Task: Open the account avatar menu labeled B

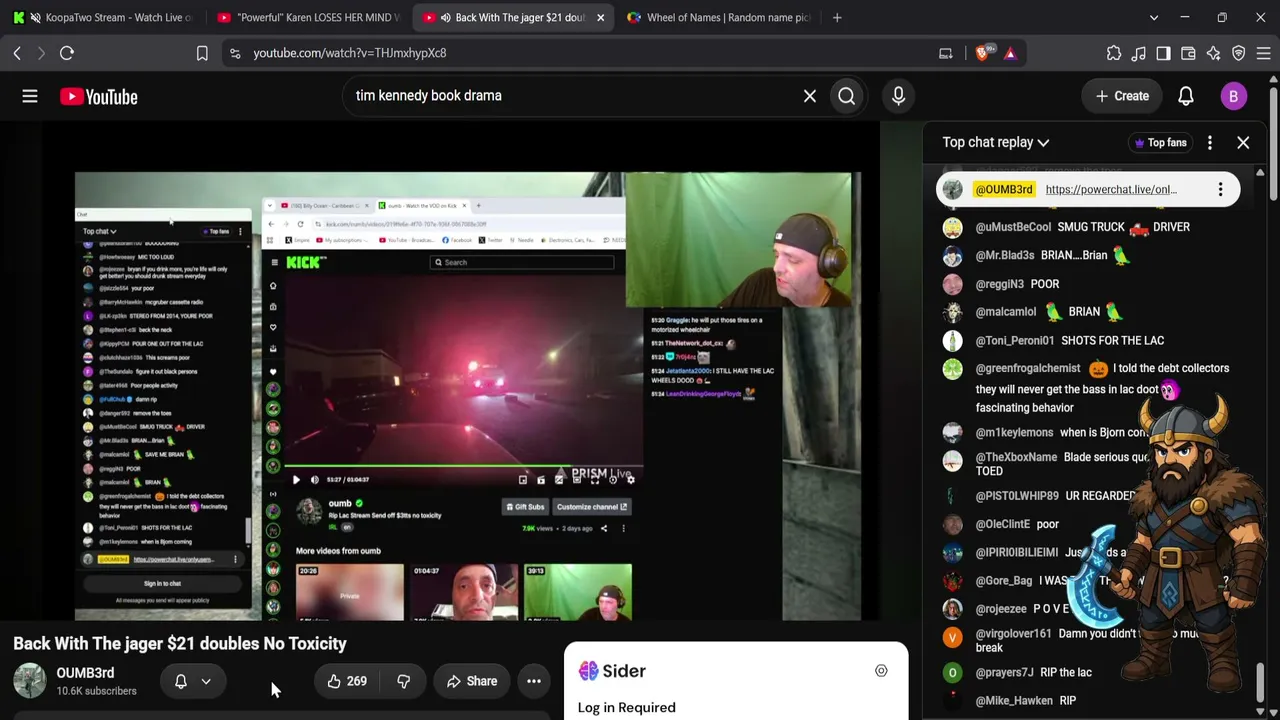Action: pos(1233,96)
